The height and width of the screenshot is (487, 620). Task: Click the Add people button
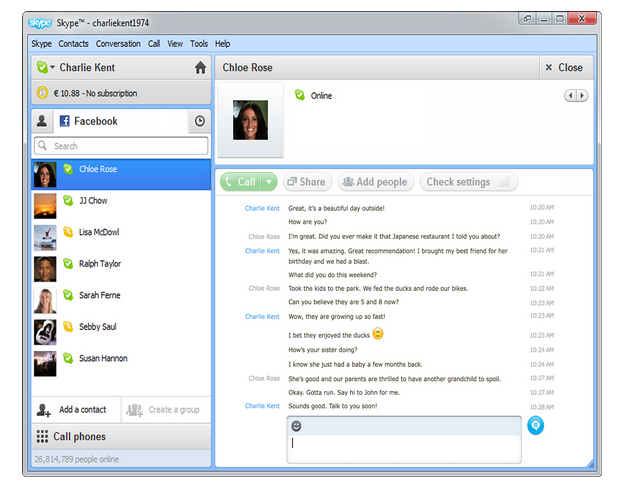375,182
